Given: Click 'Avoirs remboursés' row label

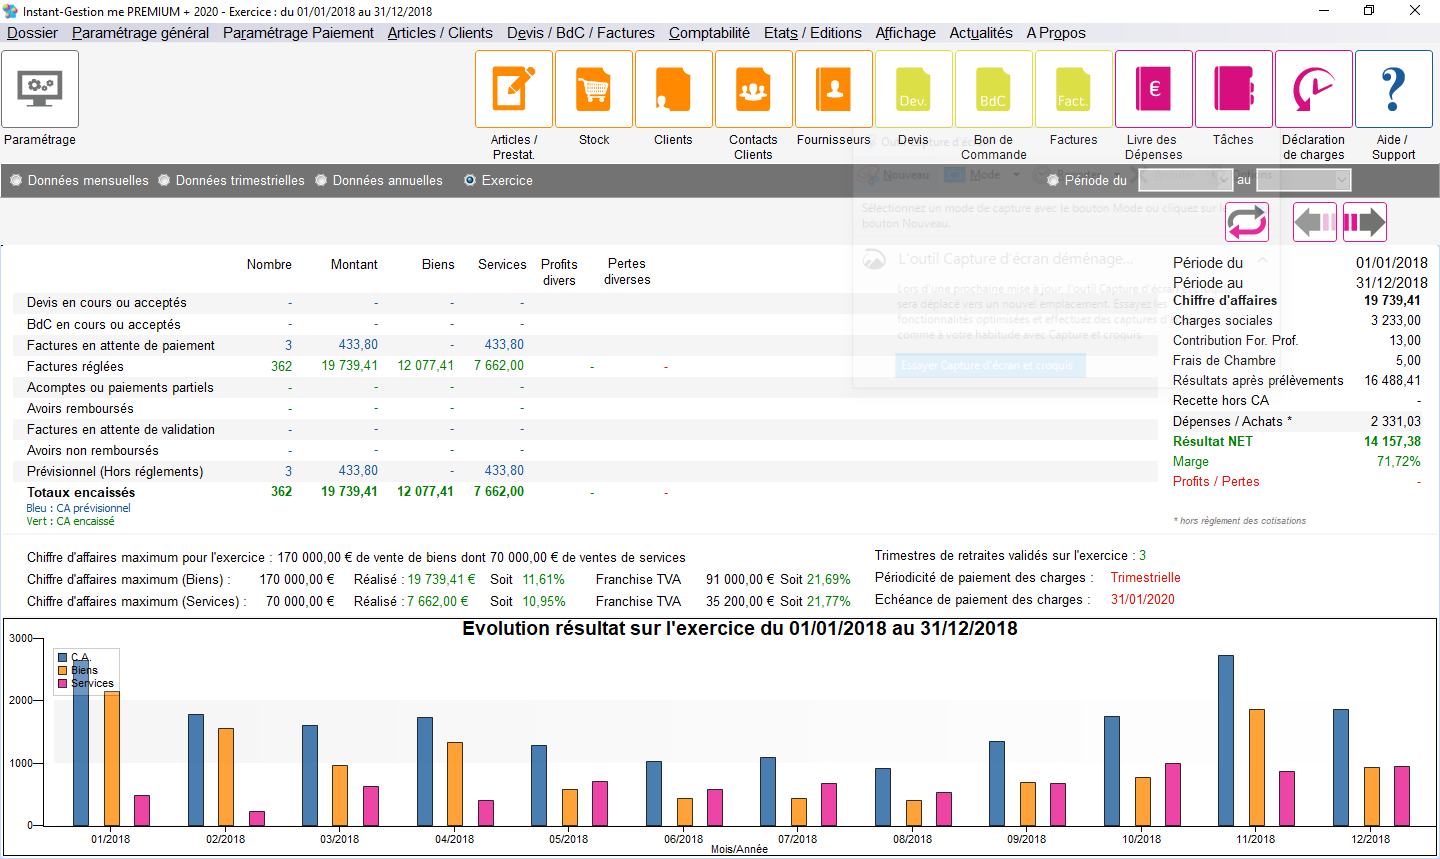Looking at the screenshot, I should click(80, 409).
